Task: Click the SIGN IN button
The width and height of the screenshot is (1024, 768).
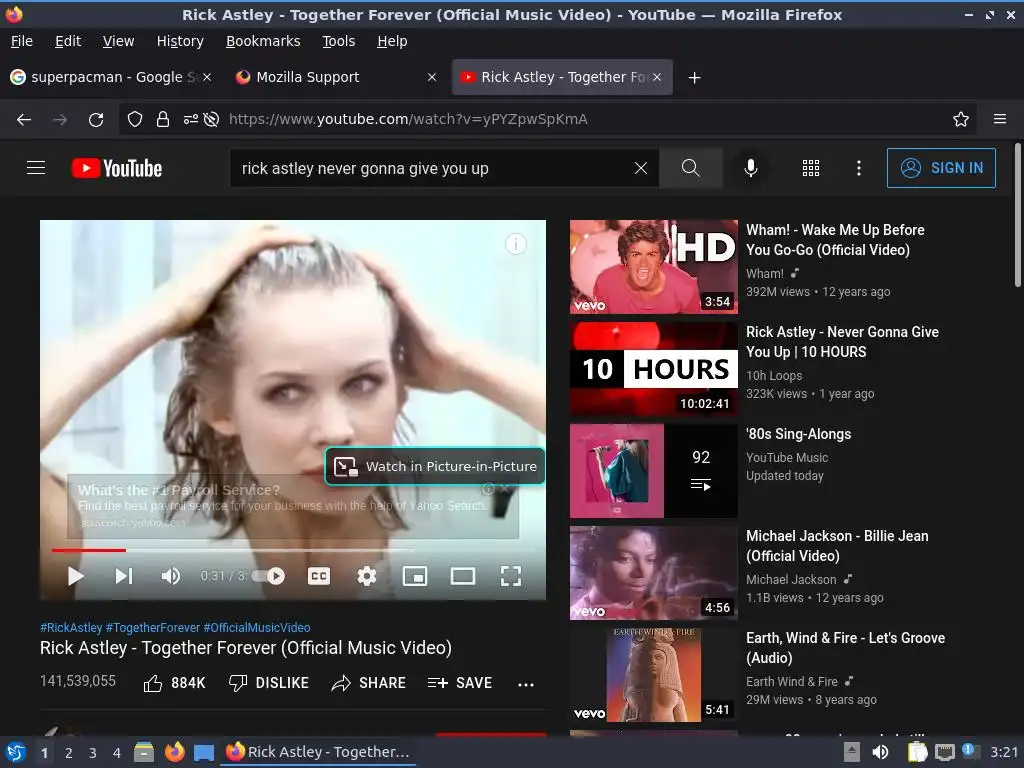Action: 941,168
